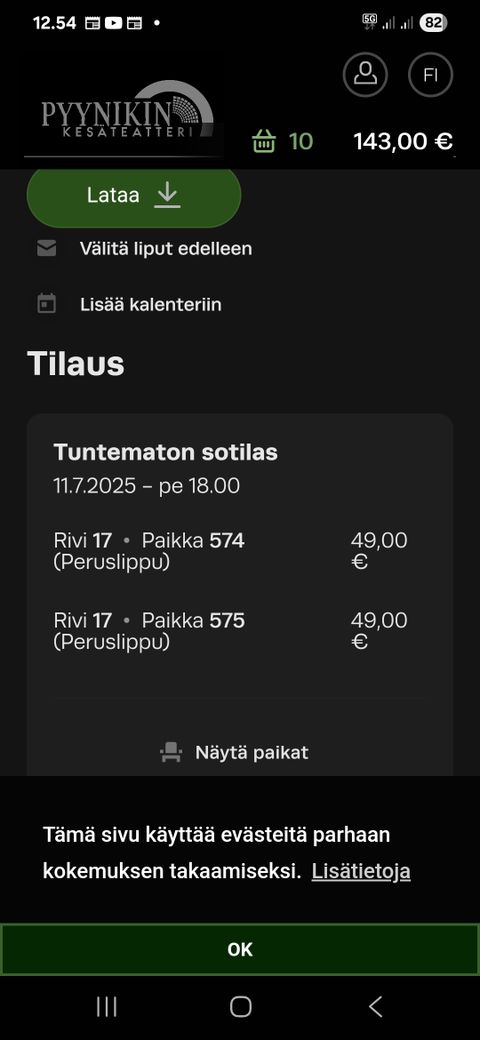The width and height of the screenshot is (480, 1040).
Task: Click the seat armchair icon
Action: click(x=171, y=752)
